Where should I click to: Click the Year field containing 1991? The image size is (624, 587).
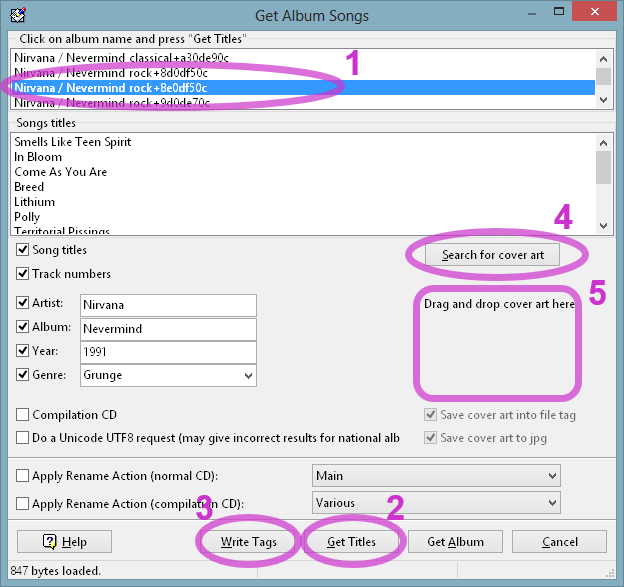pyautogui.click(x=168, y=352)
